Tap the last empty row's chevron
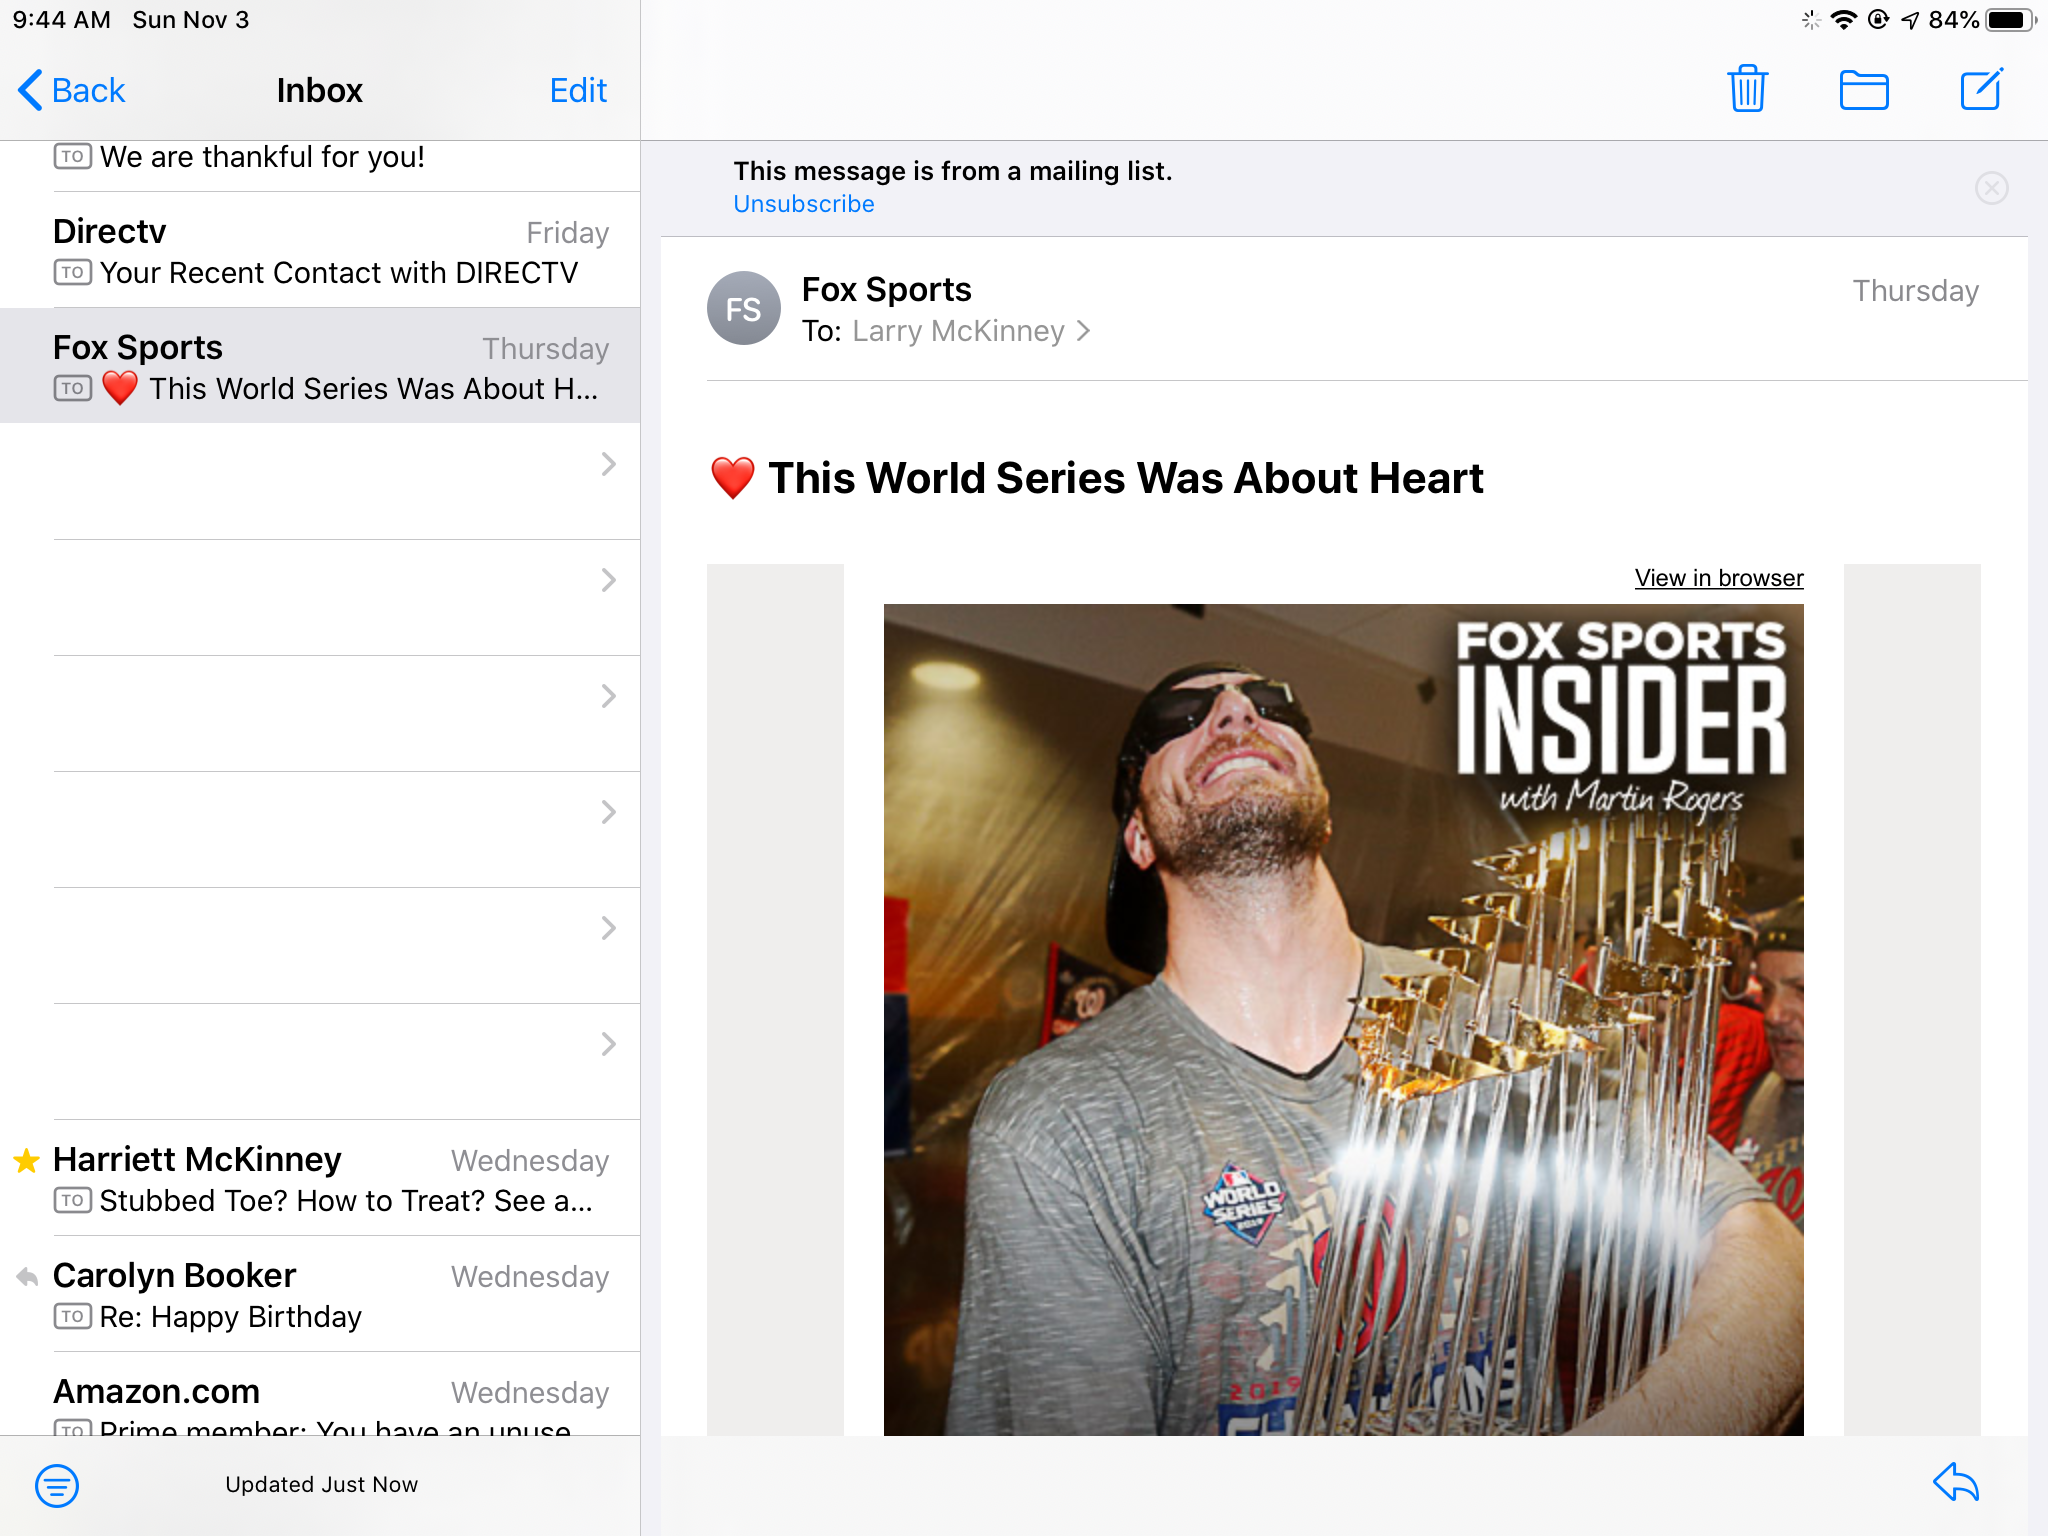The height and width of the screenshot is (1536, 2048). [x=608, y=1044]
